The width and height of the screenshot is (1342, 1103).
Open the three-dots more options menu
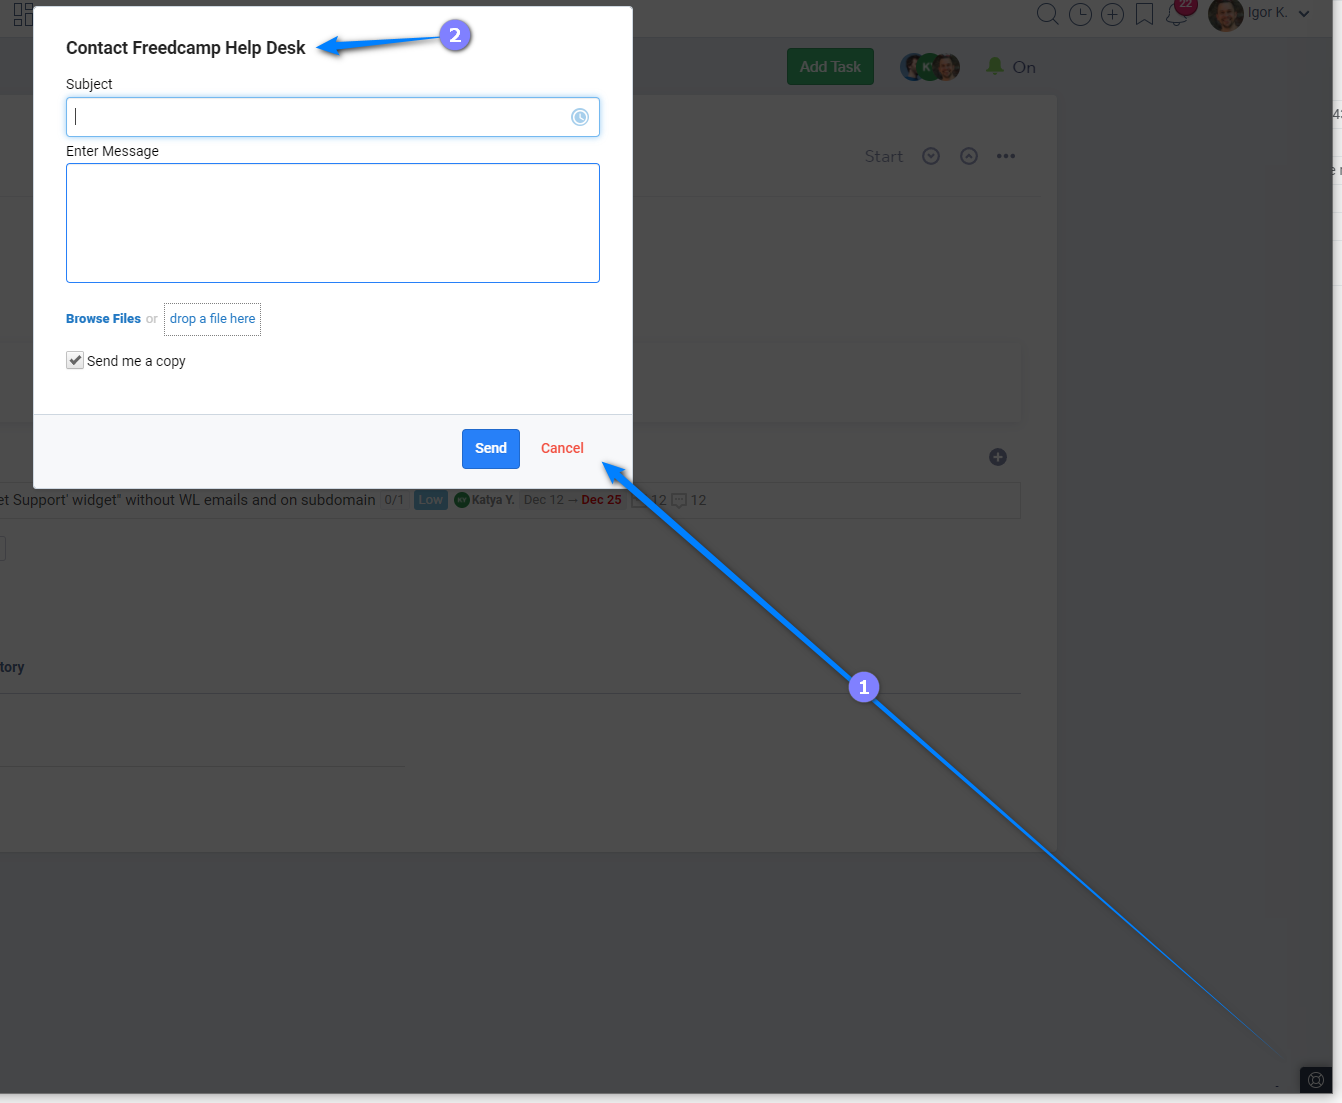(x=1006, y=156)
